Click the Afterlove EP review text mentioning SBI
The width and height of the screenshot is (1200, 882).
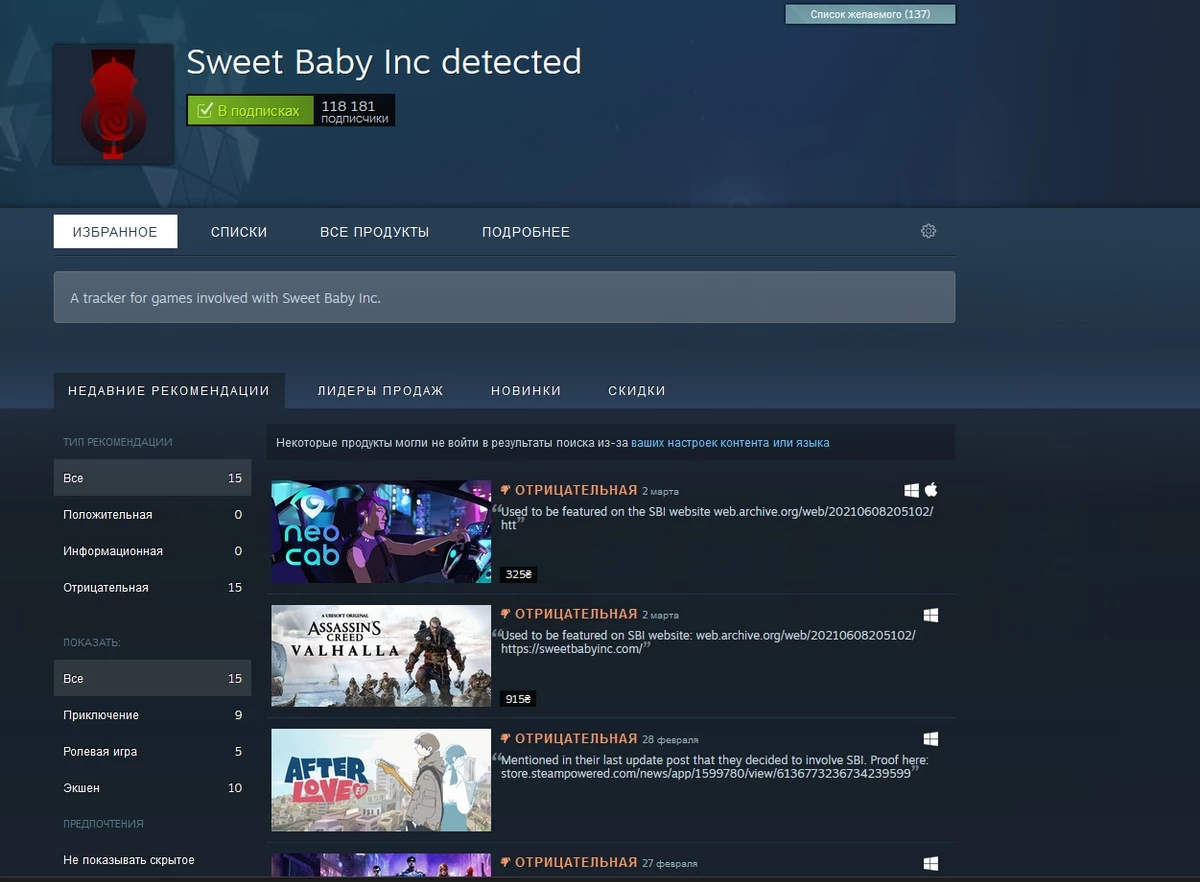(x=715, y=766)
